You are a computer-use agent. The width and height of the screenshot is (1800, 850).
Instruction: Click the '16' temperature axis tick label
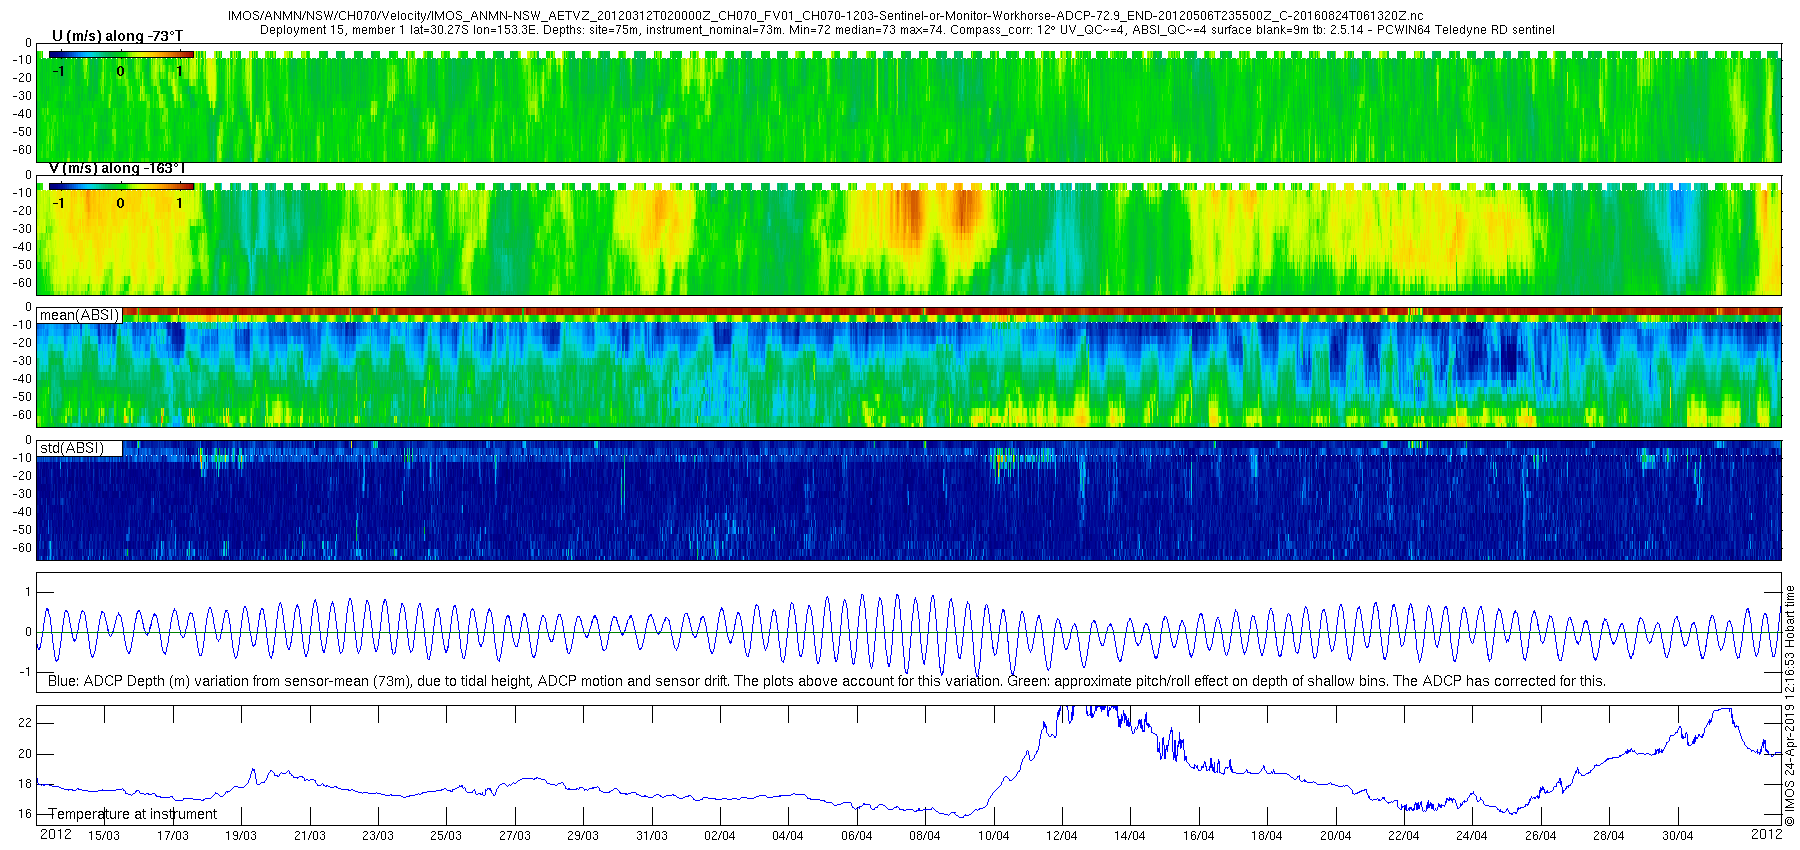25,814
